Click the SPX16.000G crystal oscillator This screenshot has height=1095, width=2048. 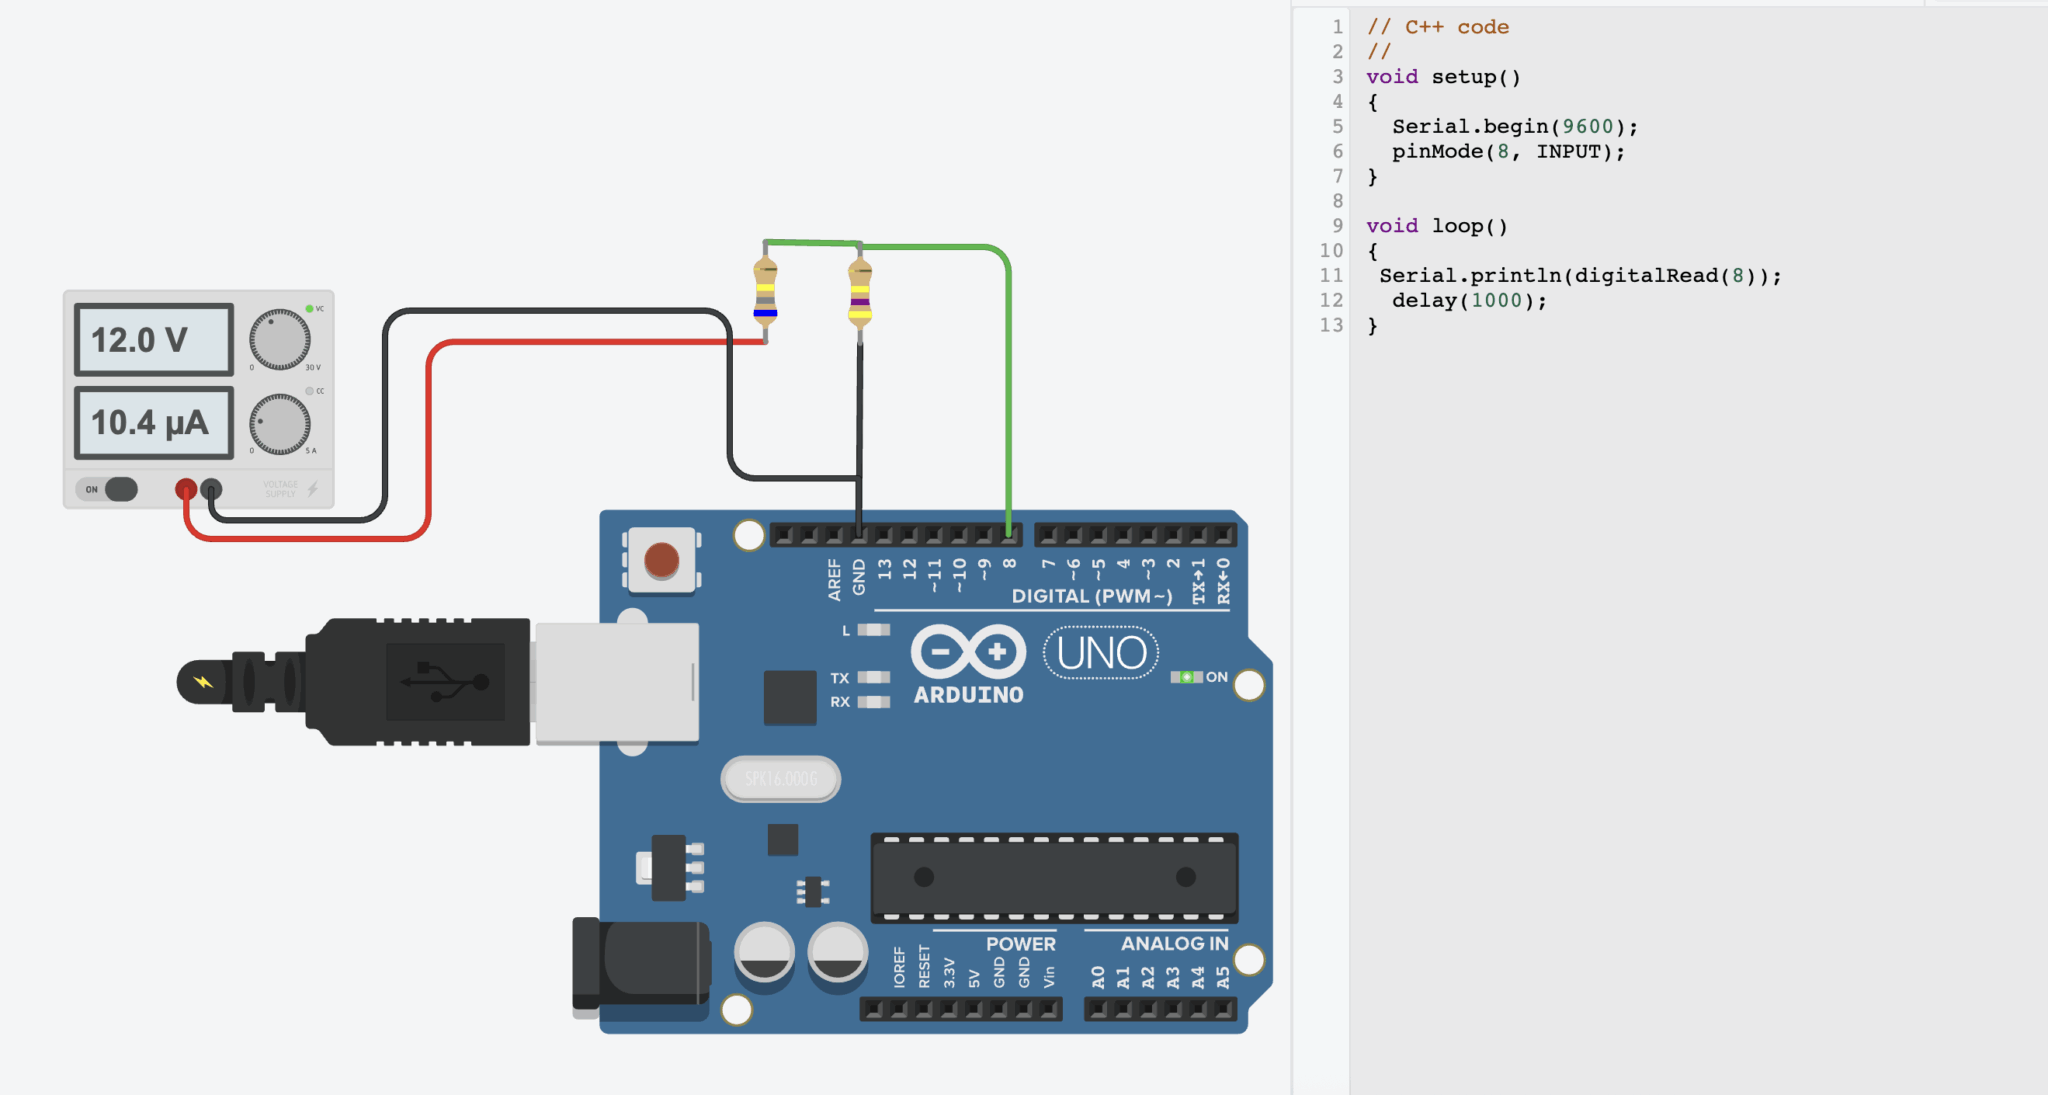click(x=780, y=778)
